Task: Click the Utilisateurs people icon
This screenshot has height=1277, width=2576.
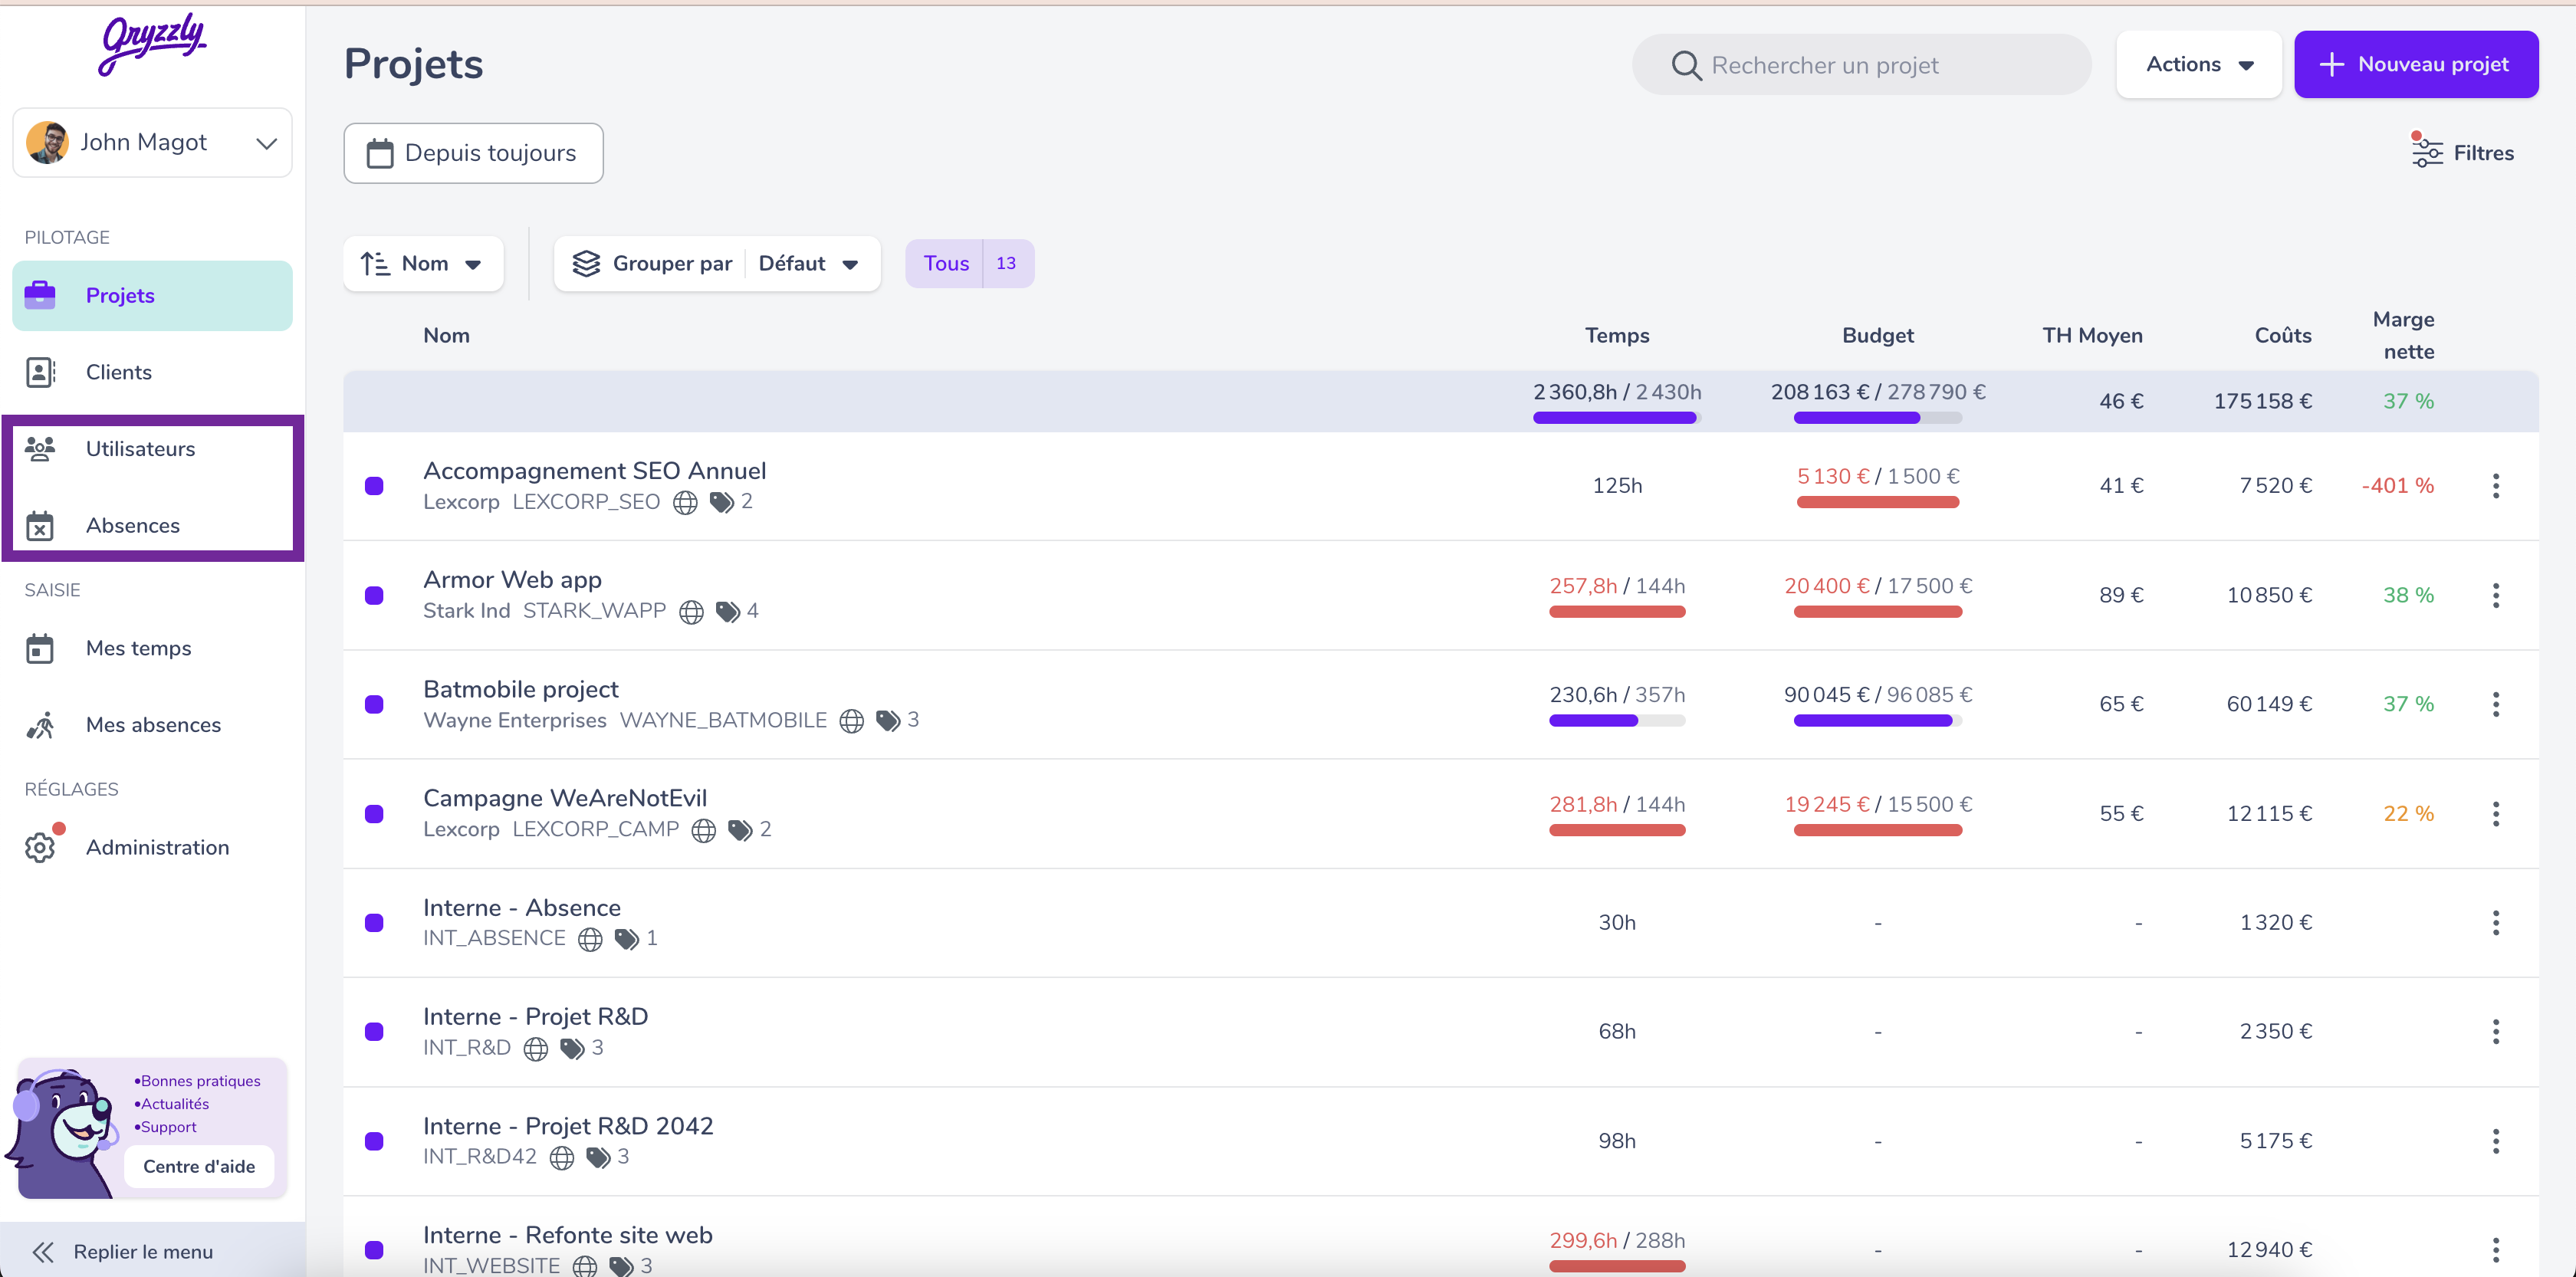Action: (40, 449)
